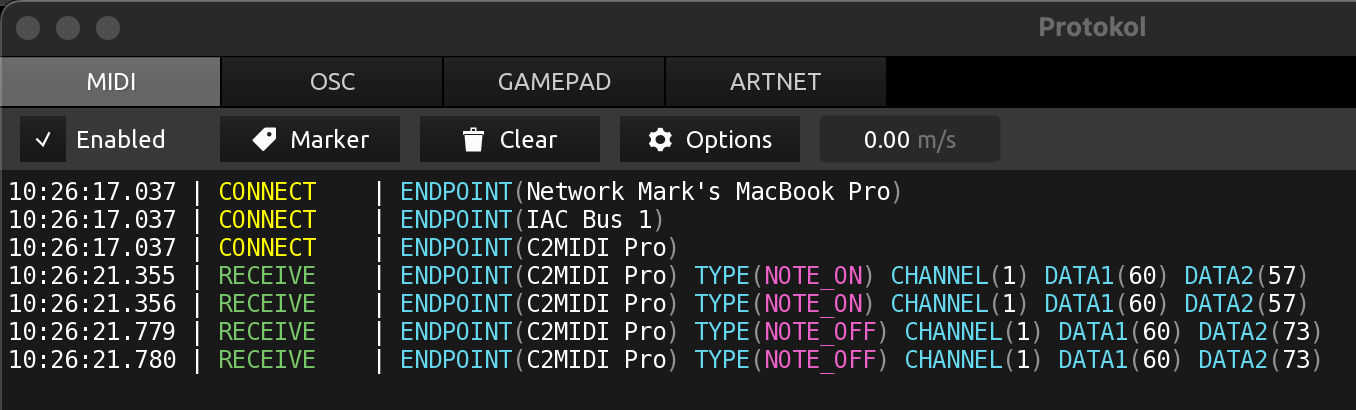Click the Marker tag icon
The height and width of the screenshot is (410, 1356).
(x=264, y=140)
